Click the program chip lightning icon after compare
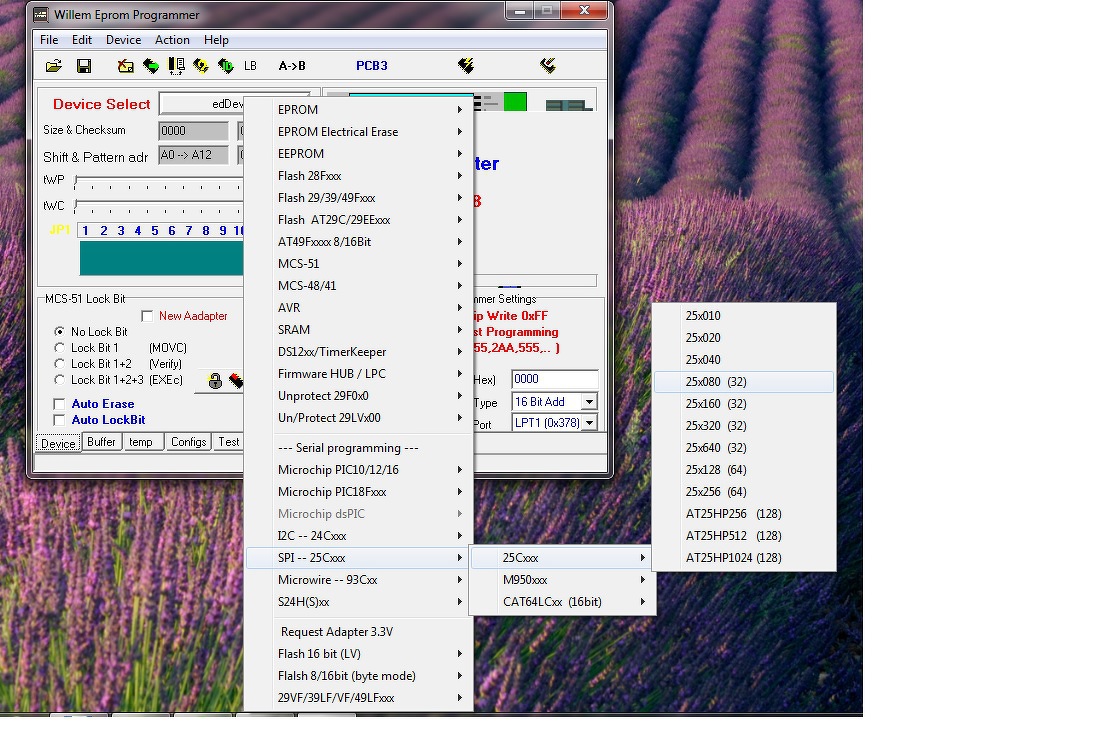 coord(201,66)
